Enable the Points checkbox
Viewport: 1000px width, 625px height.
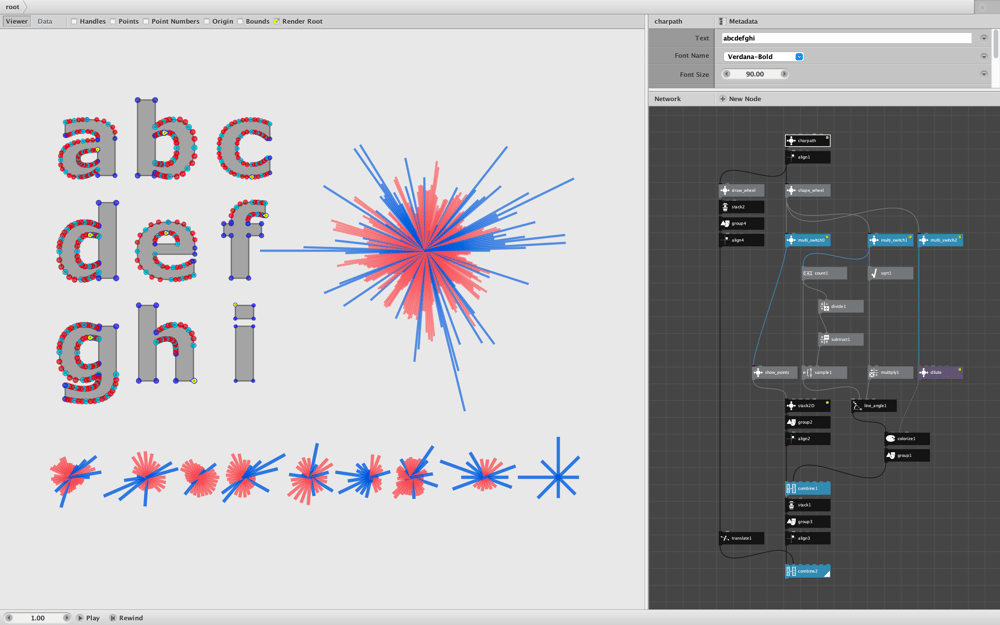point(113,22)
